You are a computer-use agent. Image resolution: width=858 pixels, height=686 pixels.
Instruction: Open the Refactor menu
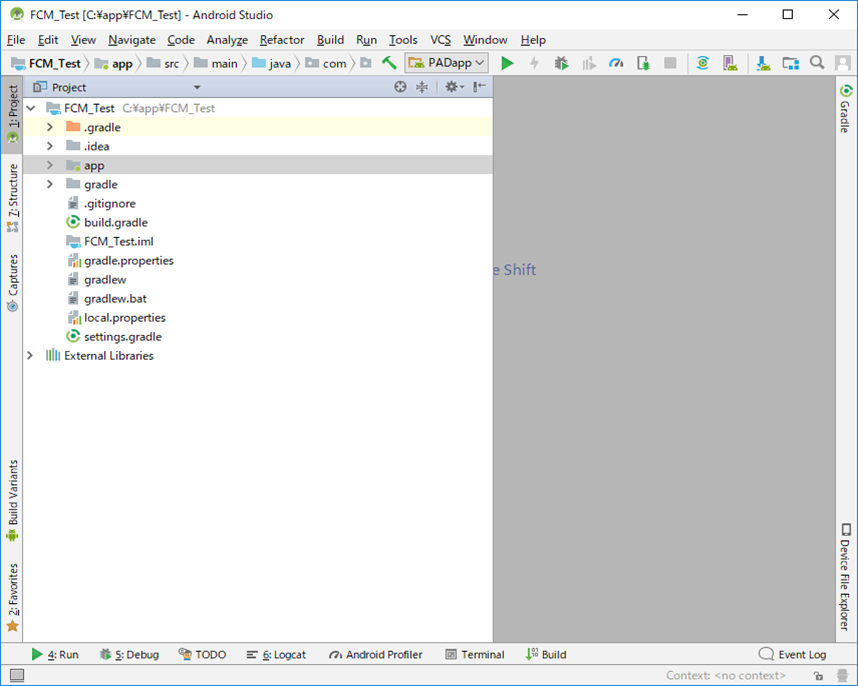[x=282, y=40]
